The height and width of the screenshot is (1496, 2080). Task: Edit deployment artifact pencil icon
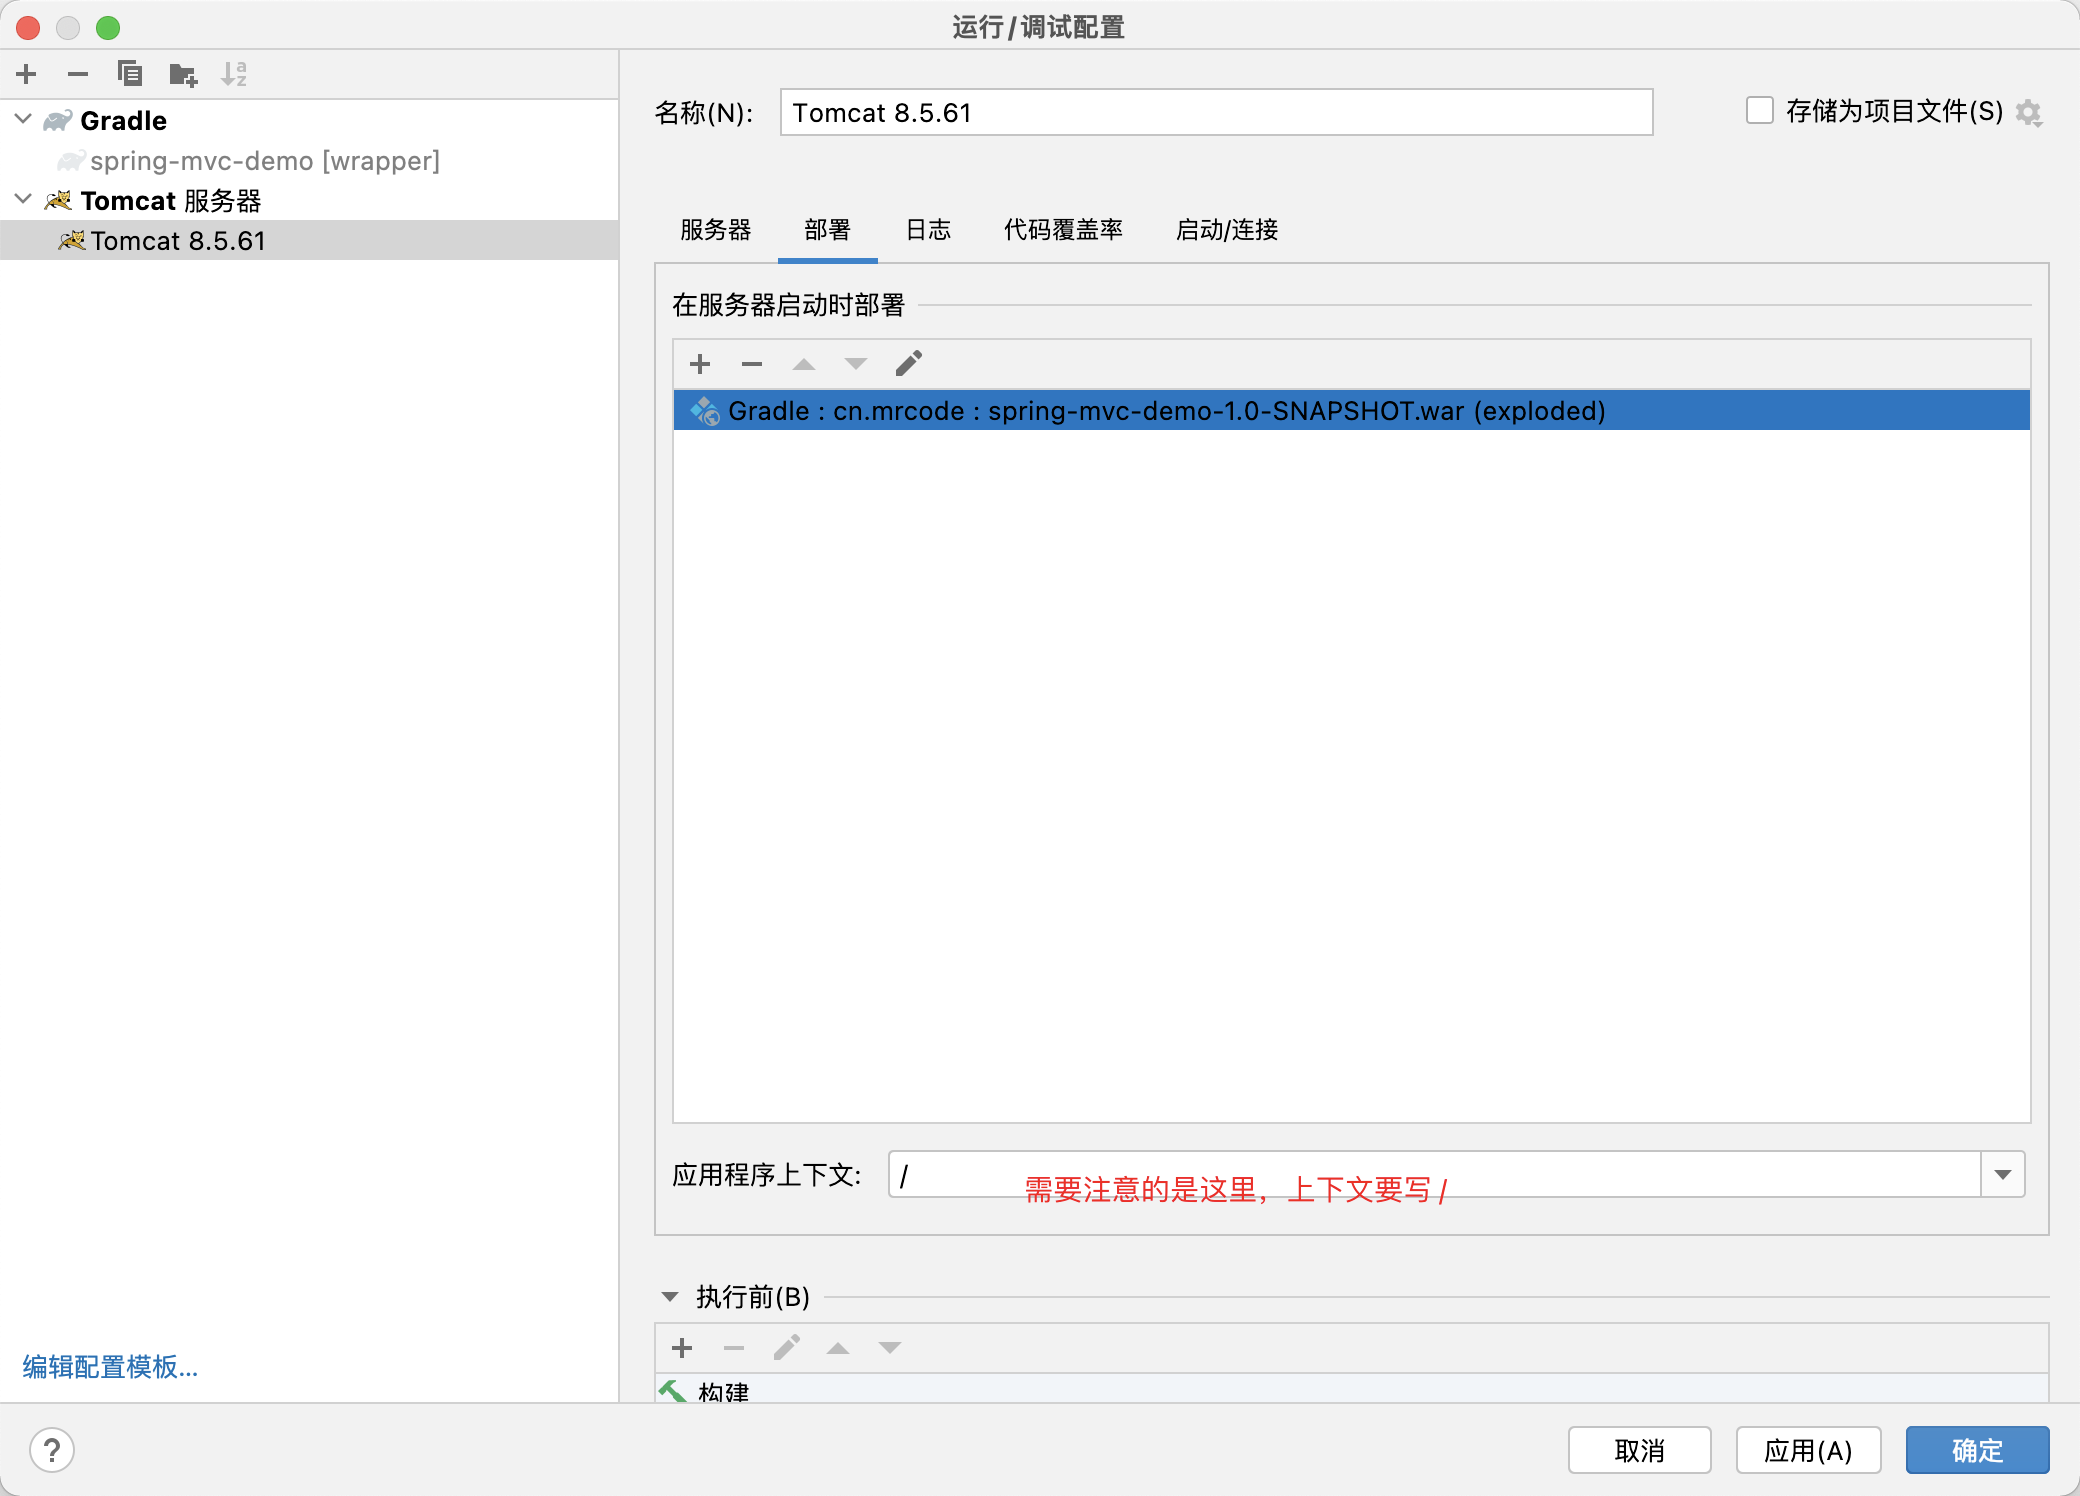[x=908, y=364]
